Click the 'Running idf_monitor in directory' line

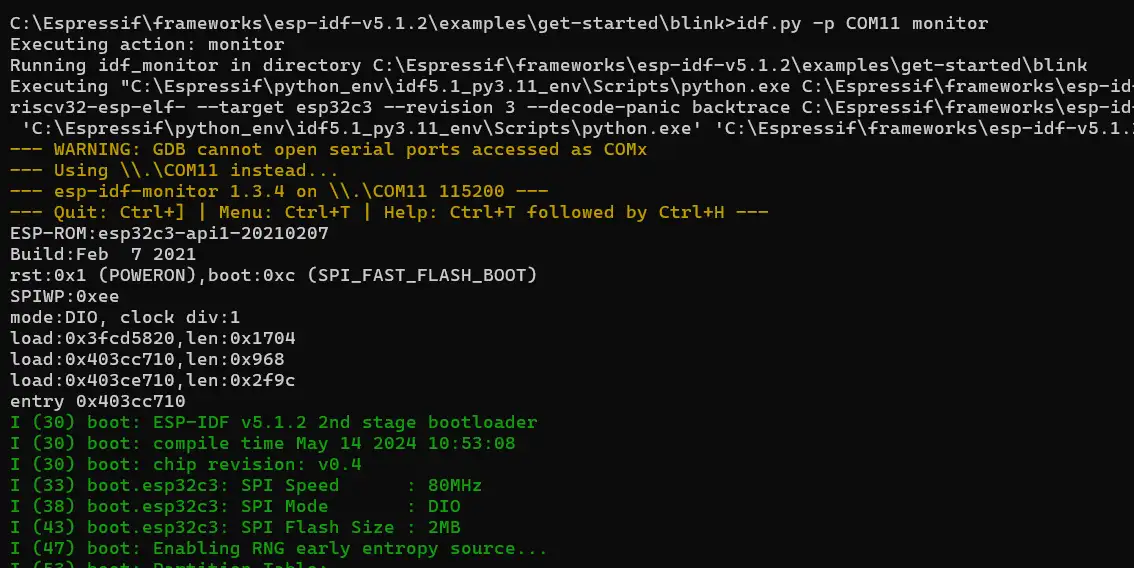point(548,65)
